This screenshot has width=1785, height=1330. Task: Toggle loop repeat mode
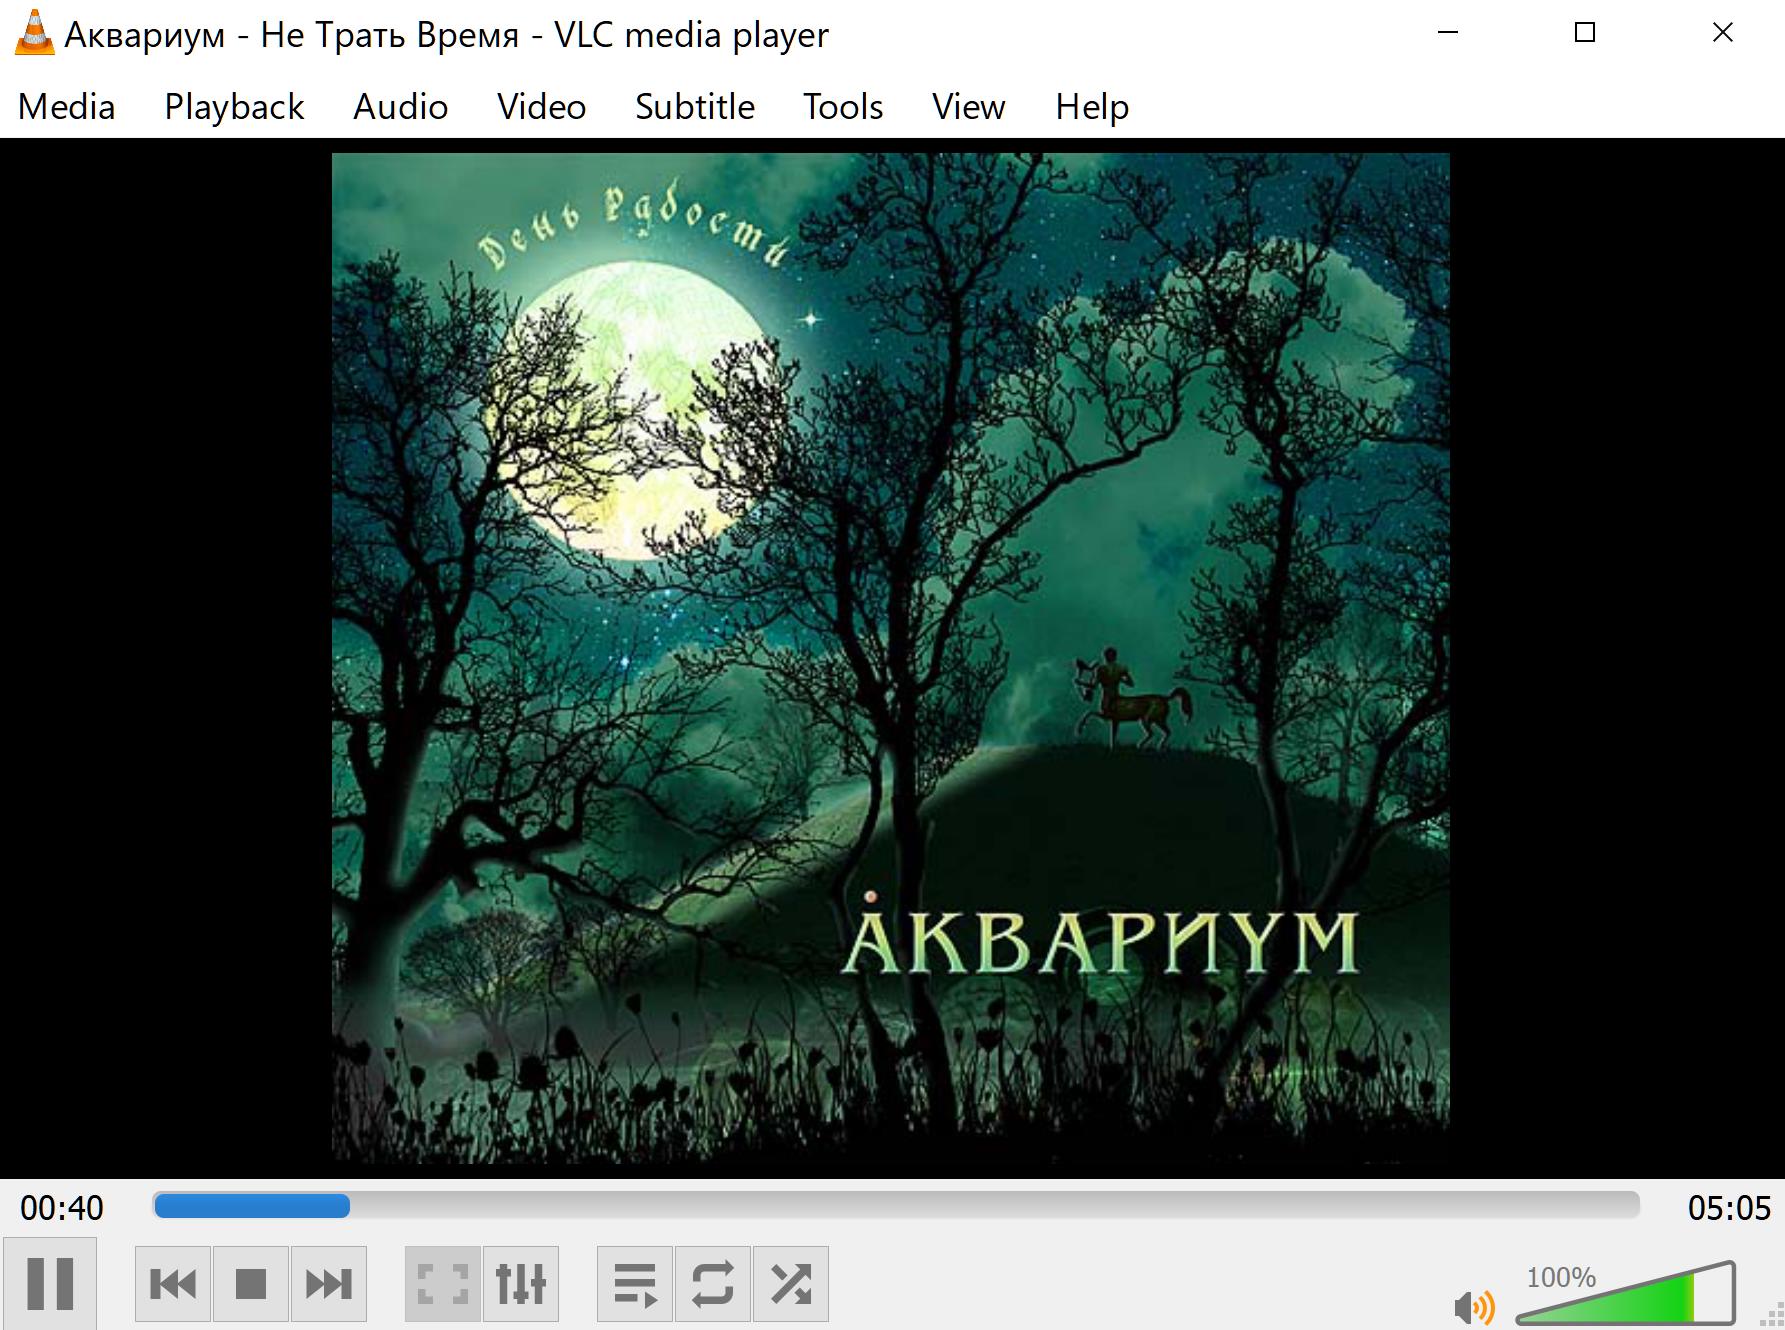[x=713, y=1284]
